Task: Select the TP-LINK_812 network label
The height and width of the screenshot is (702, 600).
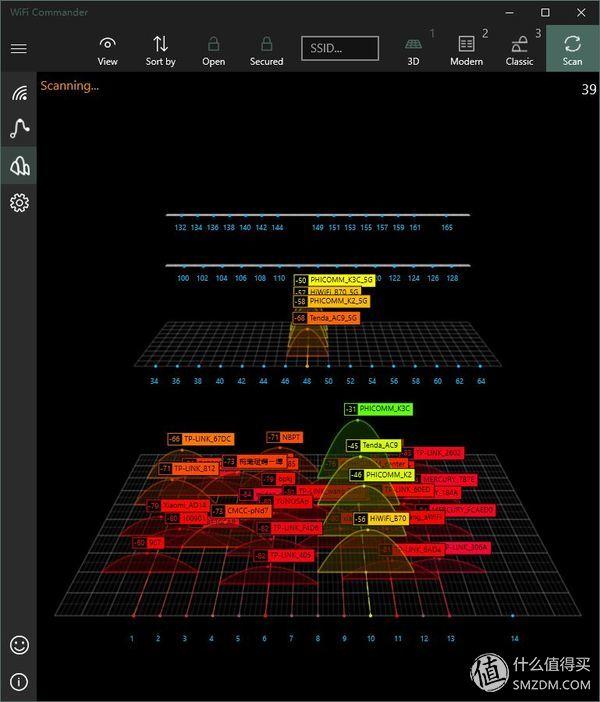Action: [189, 469]
